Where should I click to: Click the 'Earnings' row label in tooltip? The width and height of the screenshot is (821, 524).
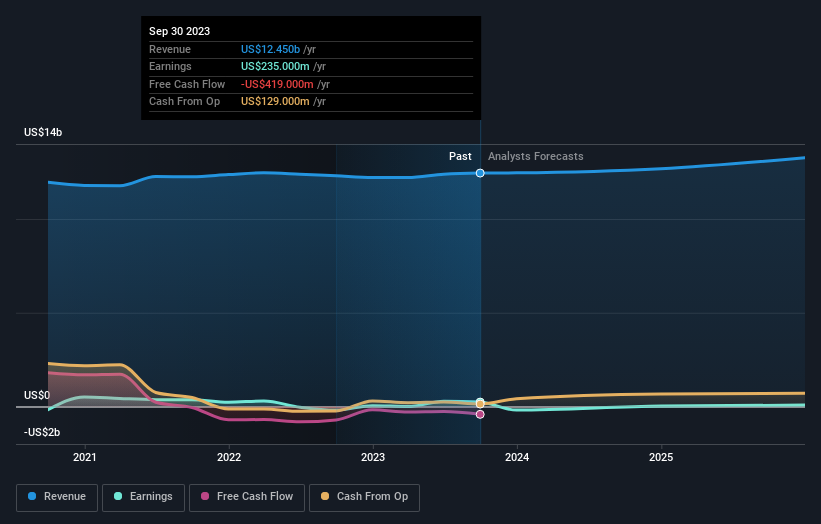coord(170,66)
